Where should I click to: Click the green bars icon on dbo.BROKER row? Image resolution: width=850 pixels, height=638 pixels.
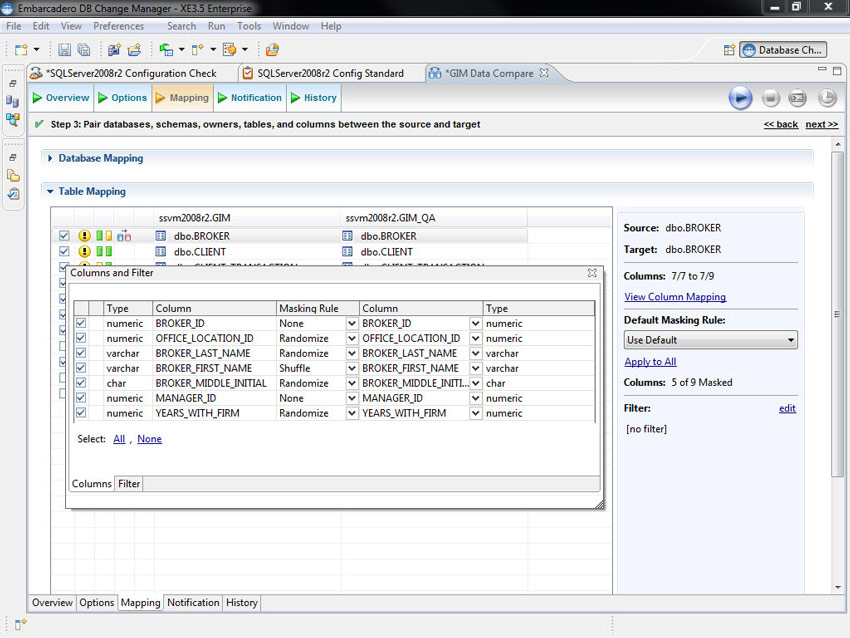coord(104,236)
